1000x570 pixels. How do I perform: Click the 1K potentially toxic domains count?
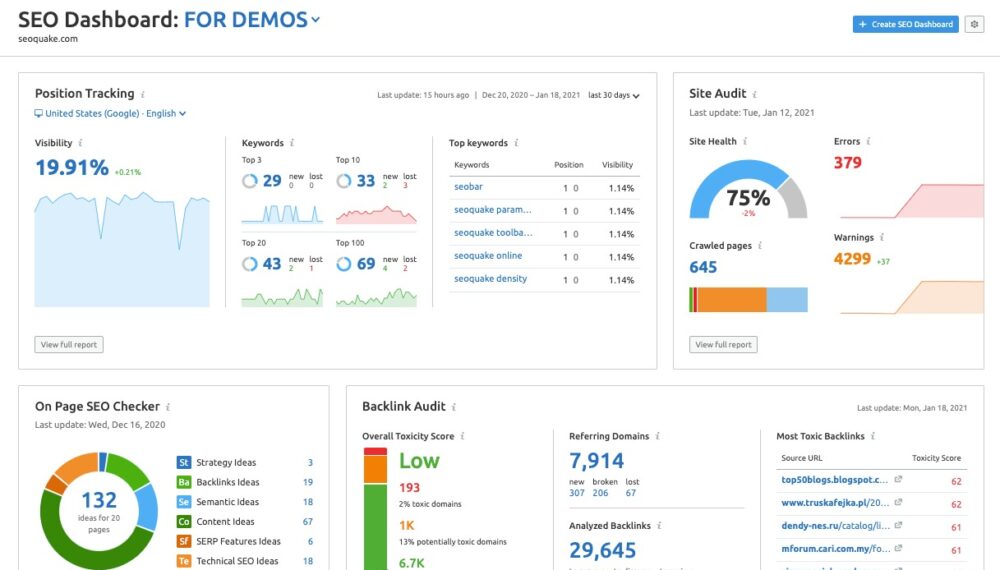406,525
